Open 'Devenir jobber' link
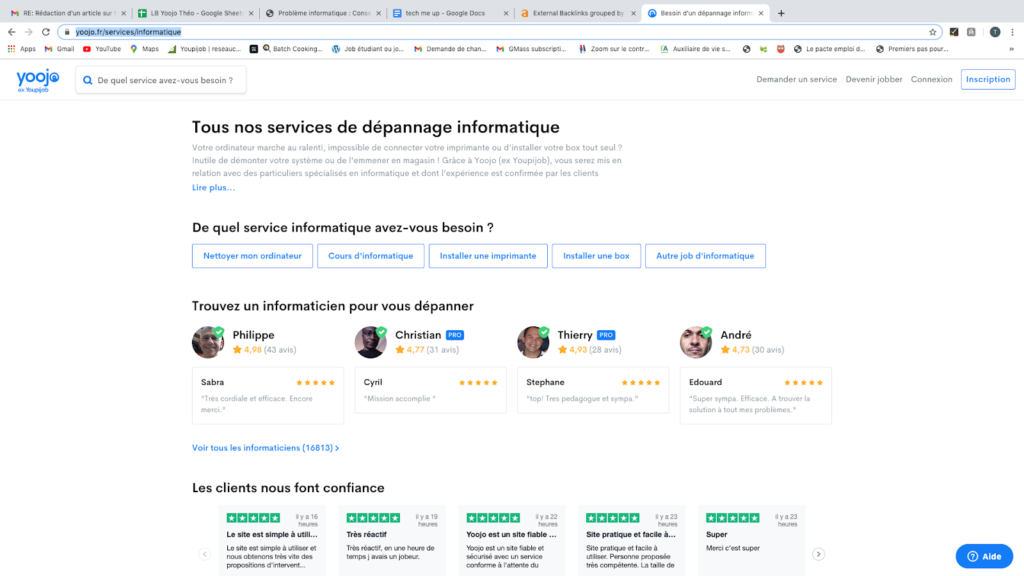 [874, 80]
